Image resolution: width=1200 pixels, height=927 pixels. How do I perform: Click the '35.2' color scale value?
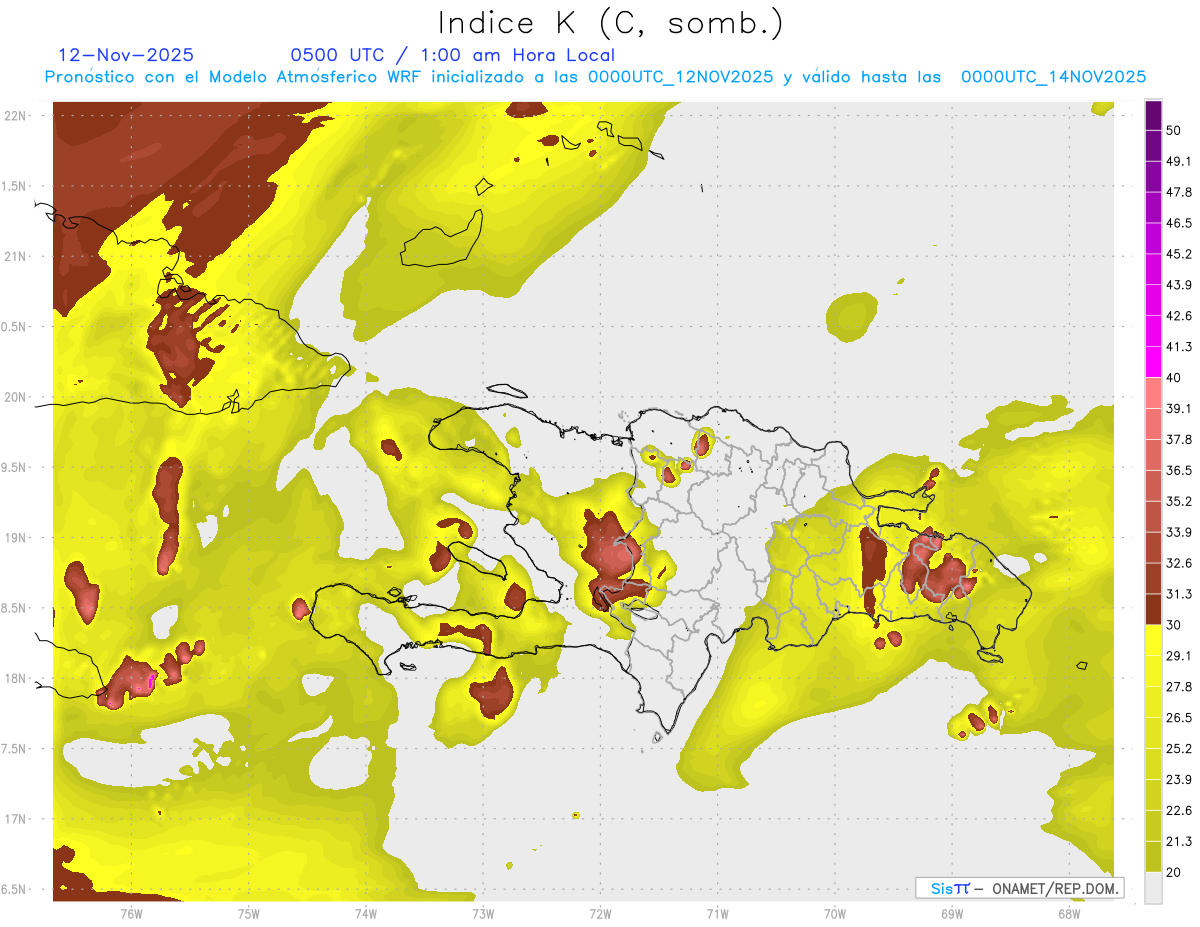[1179, 501]
